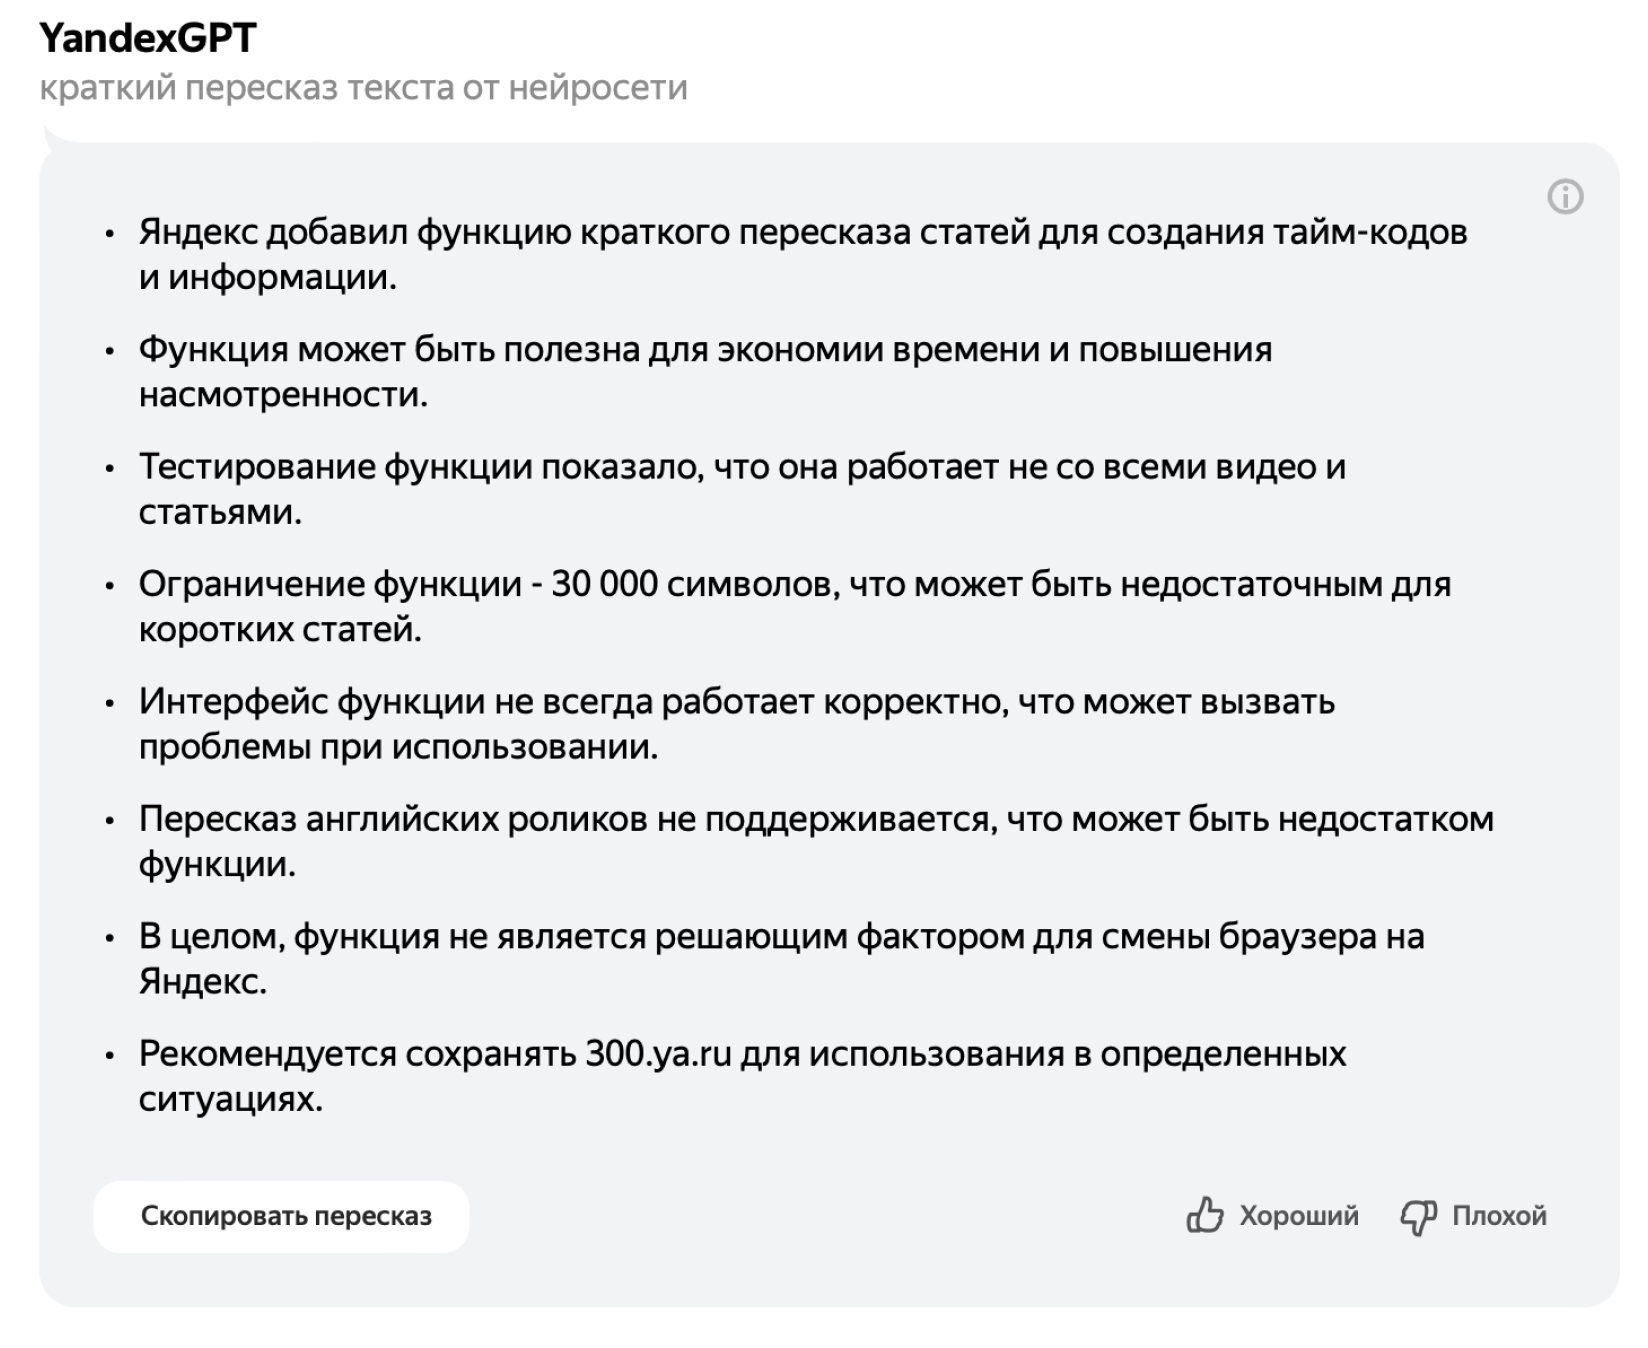The height and width of the screenshot is (1348, 1648).
Task: Click the YandexGPT heading
Action: tap(148, 38)
